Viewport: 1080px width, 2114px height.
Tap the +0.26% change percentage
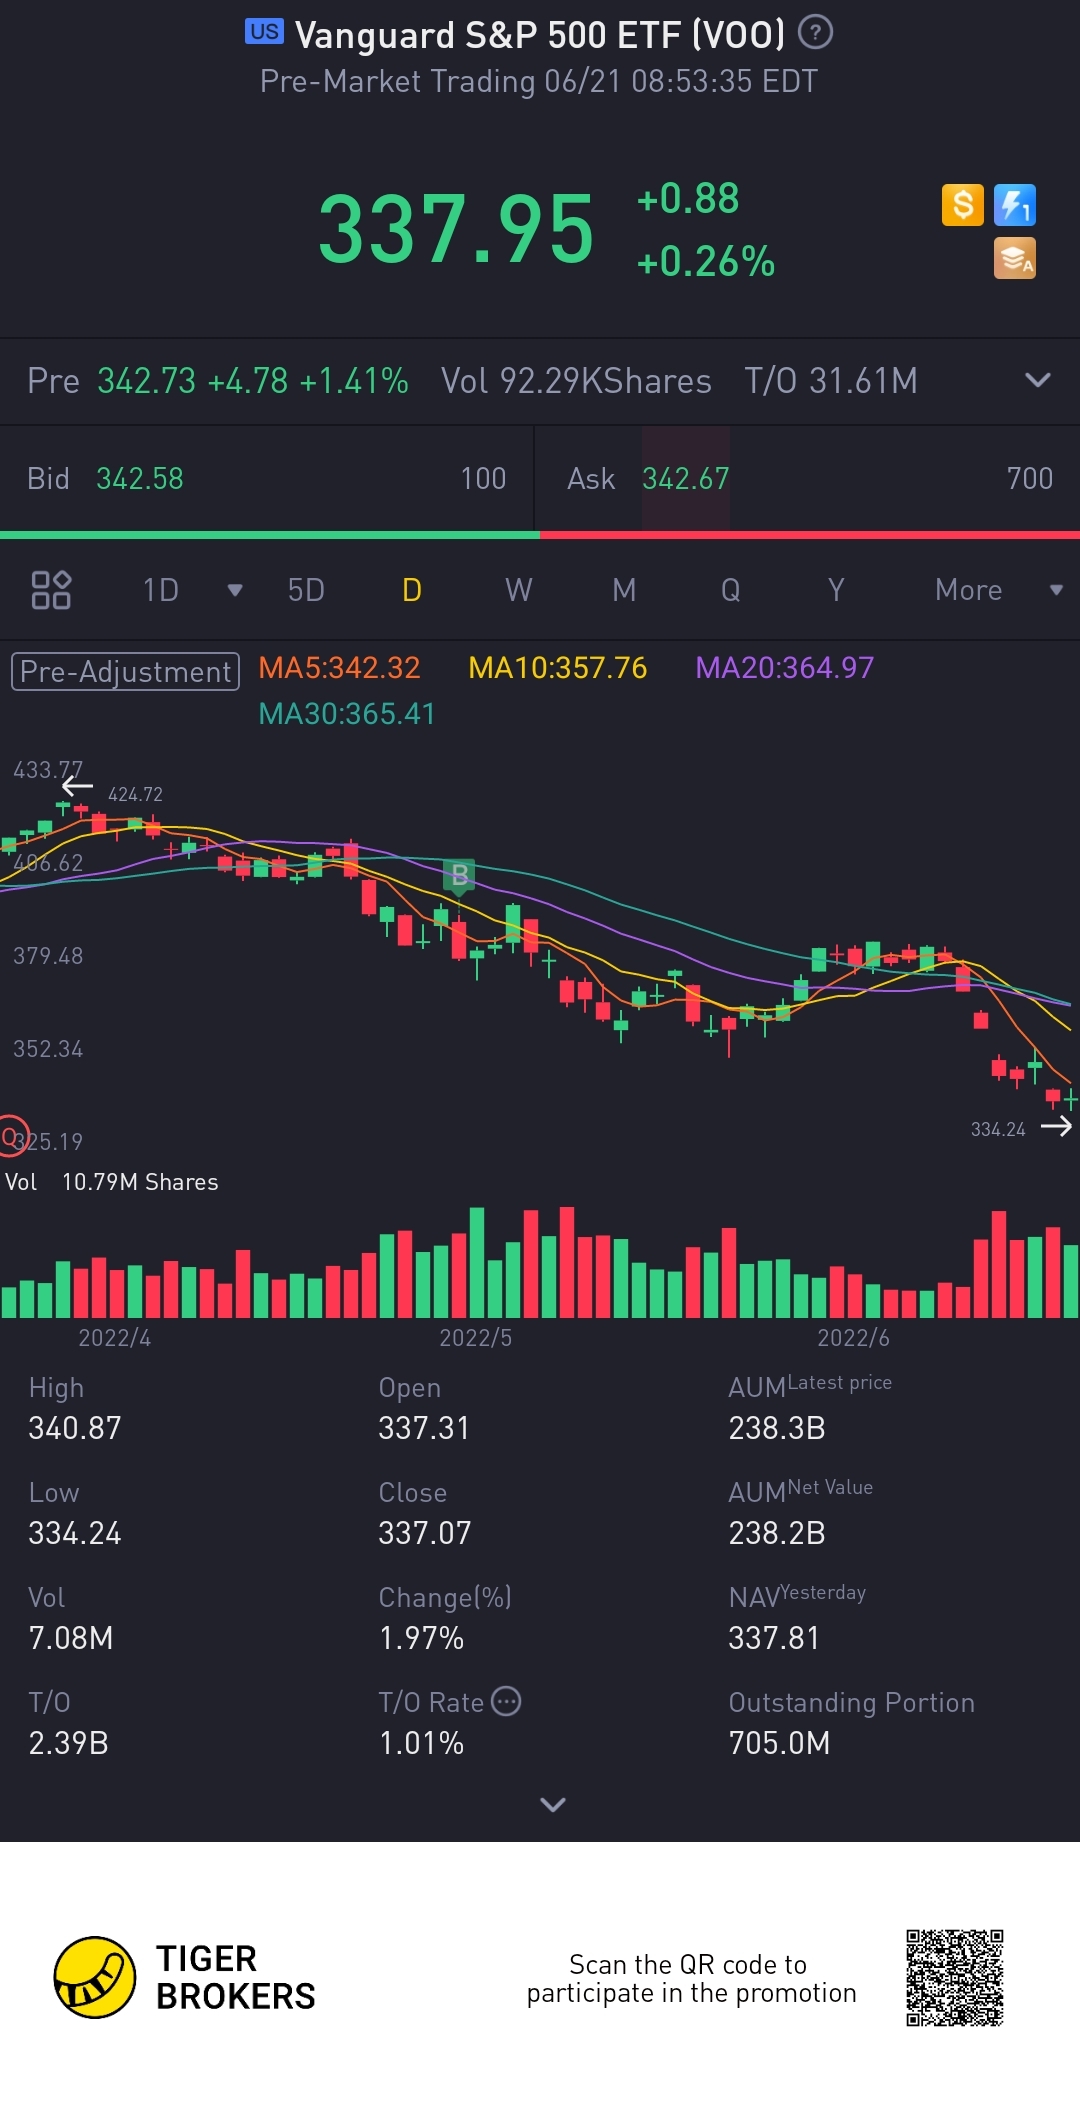pos(706,262)
